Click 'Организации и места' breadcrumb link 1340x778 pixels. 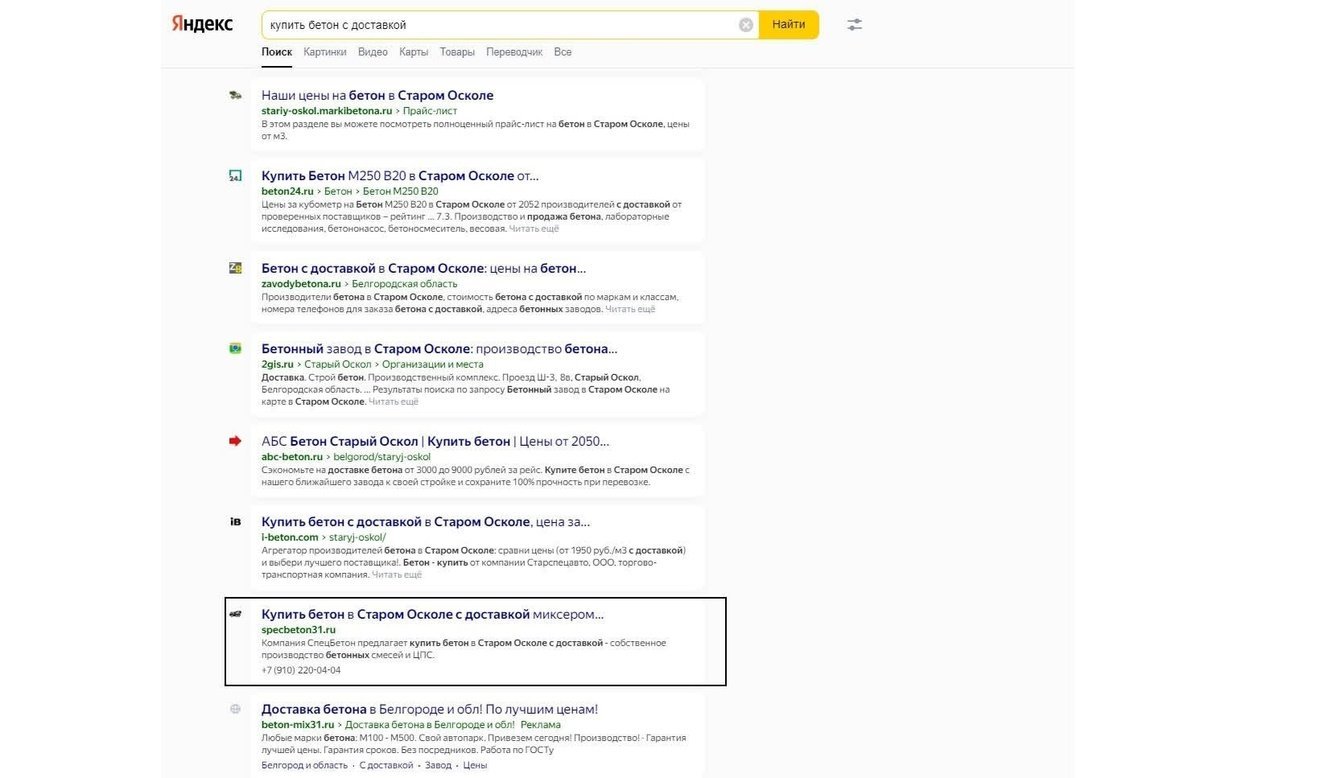(433, 364)
